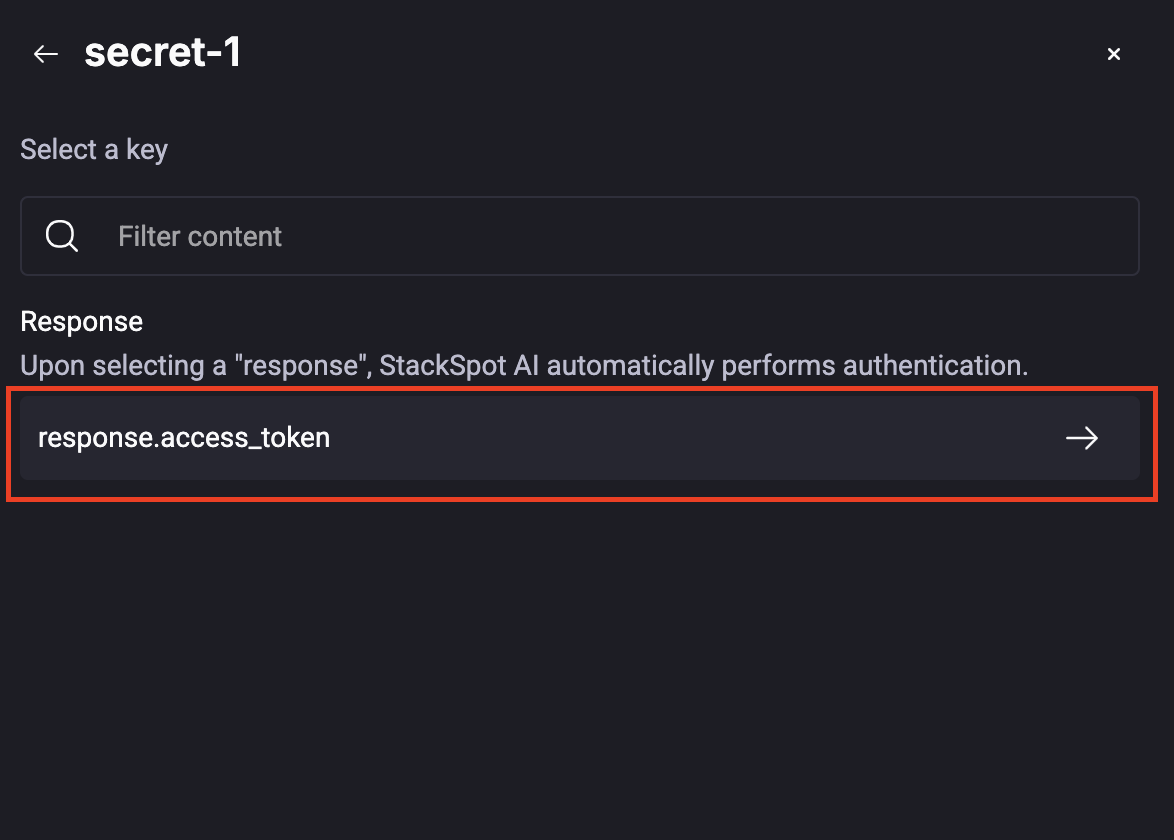Click the secret-1 panel title

pos(162,53)
